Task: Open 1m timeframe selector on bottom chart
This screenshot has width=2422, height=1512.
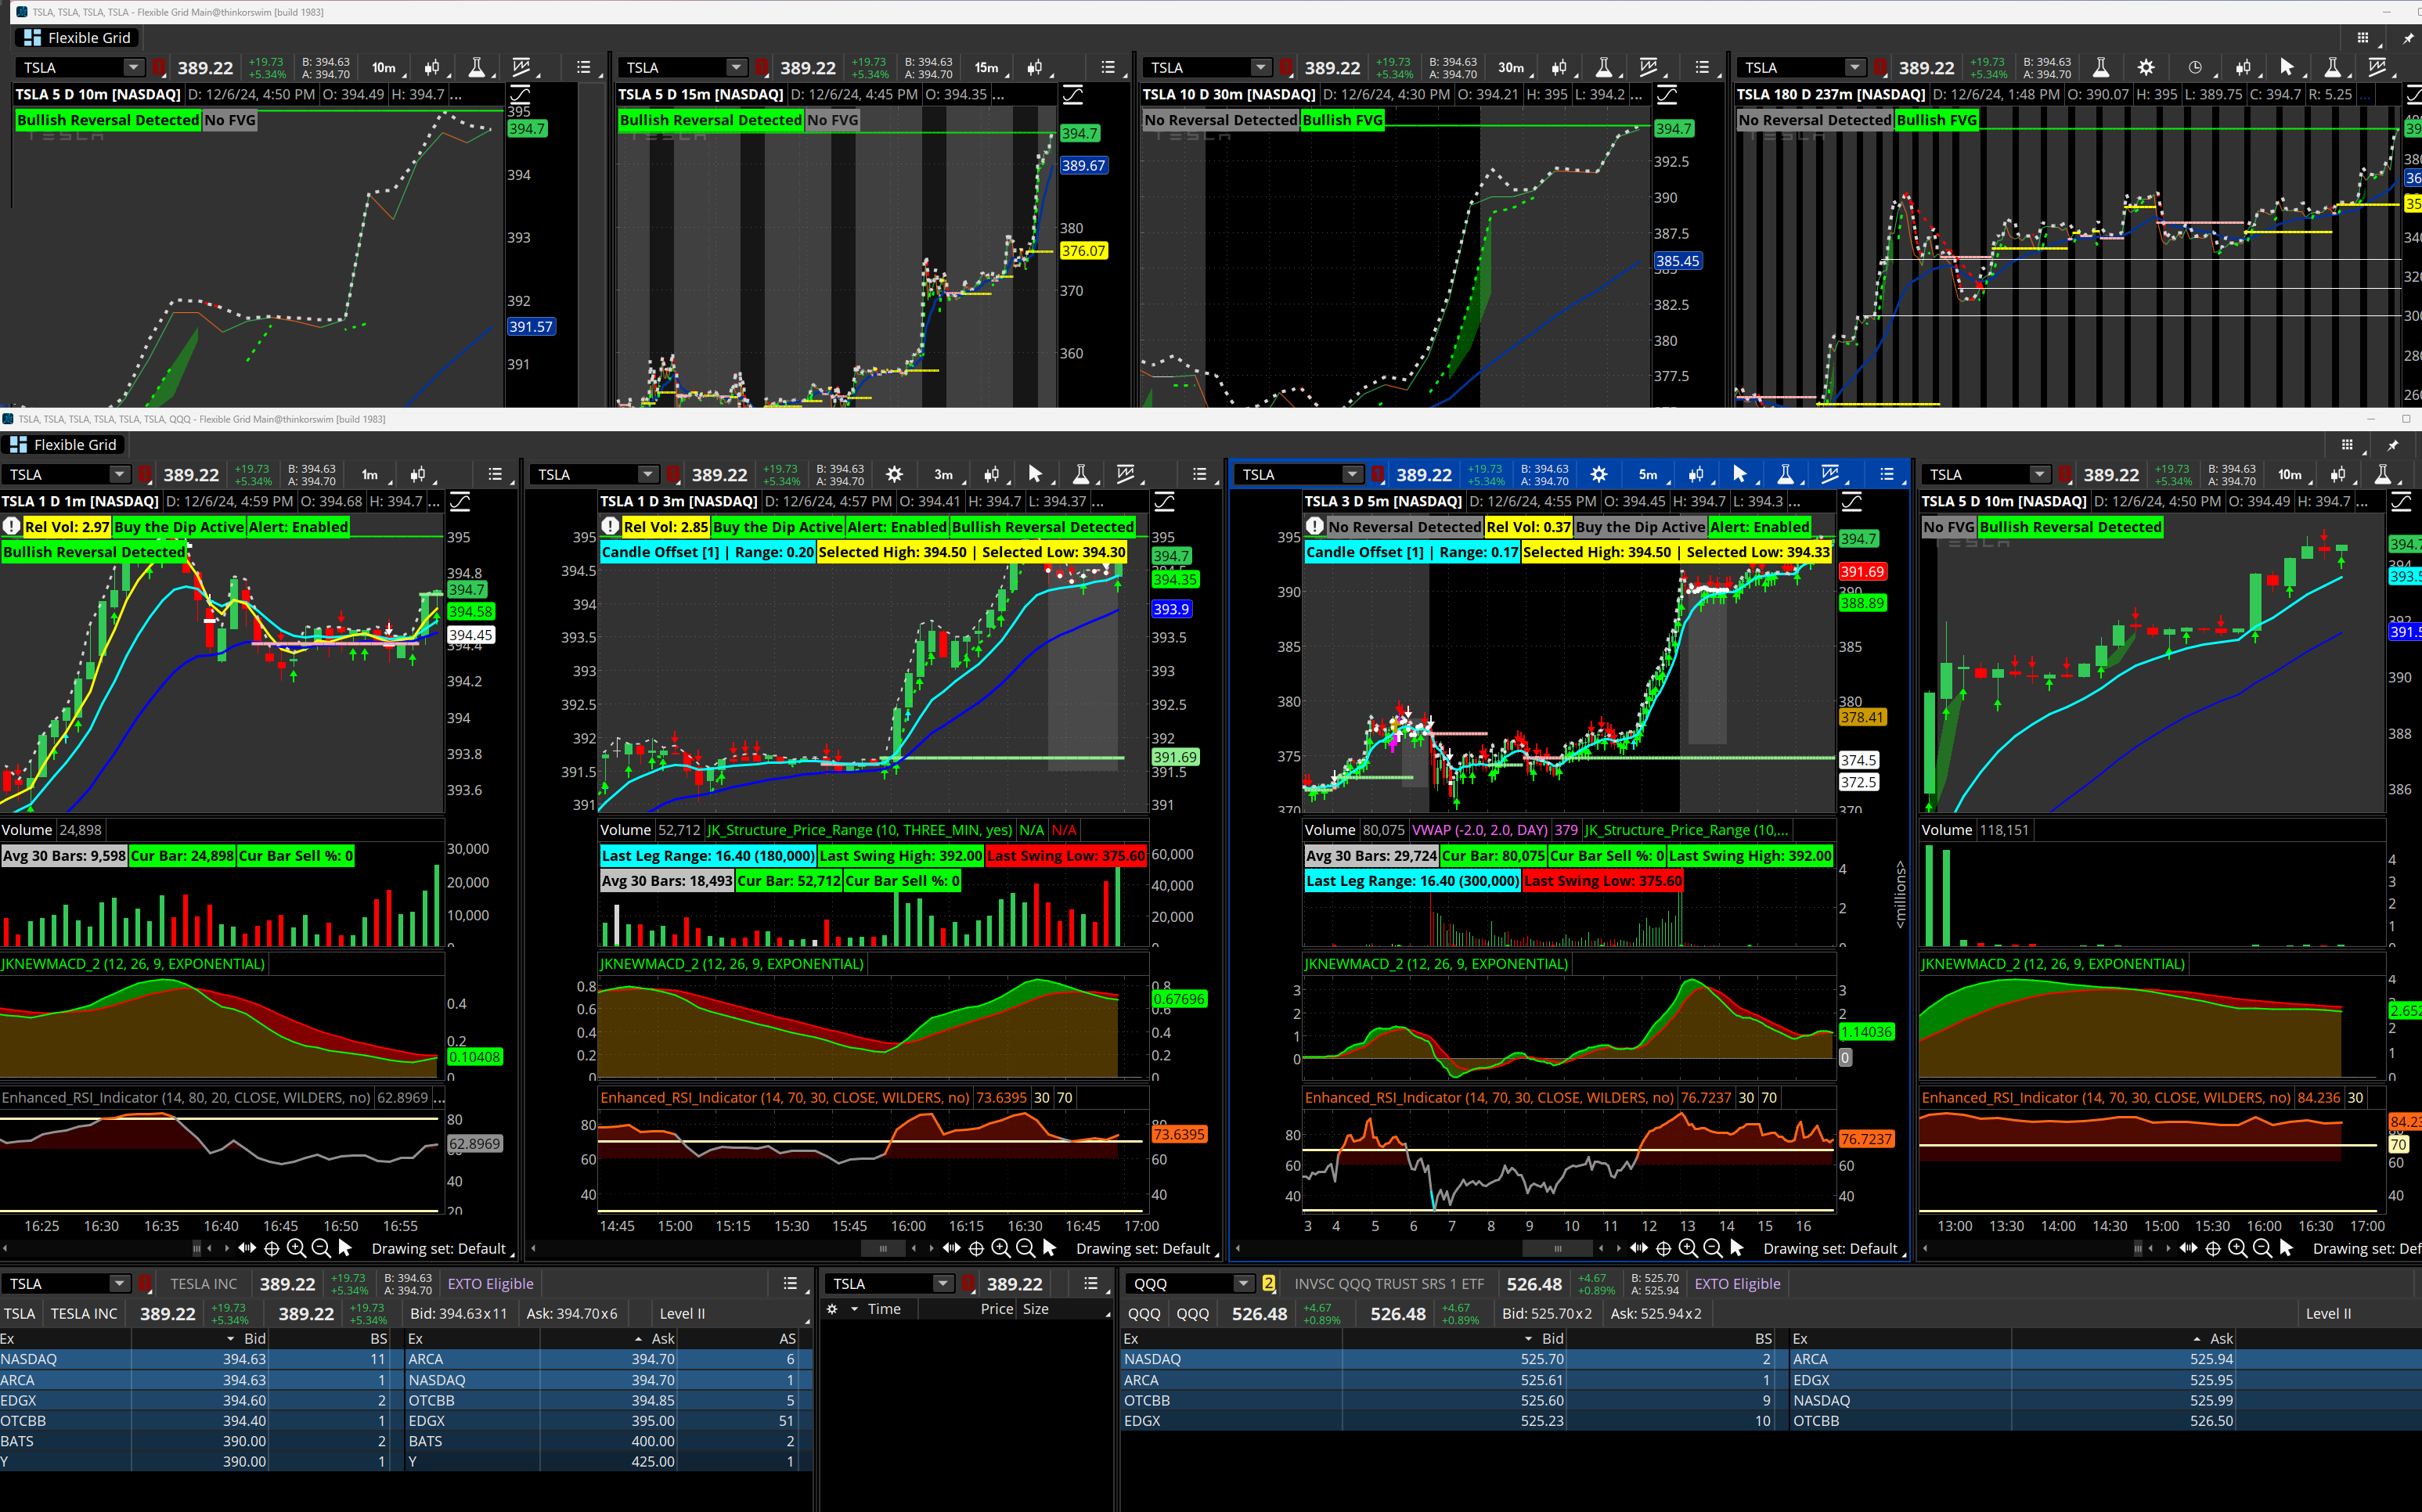Action: coord(371,474)
